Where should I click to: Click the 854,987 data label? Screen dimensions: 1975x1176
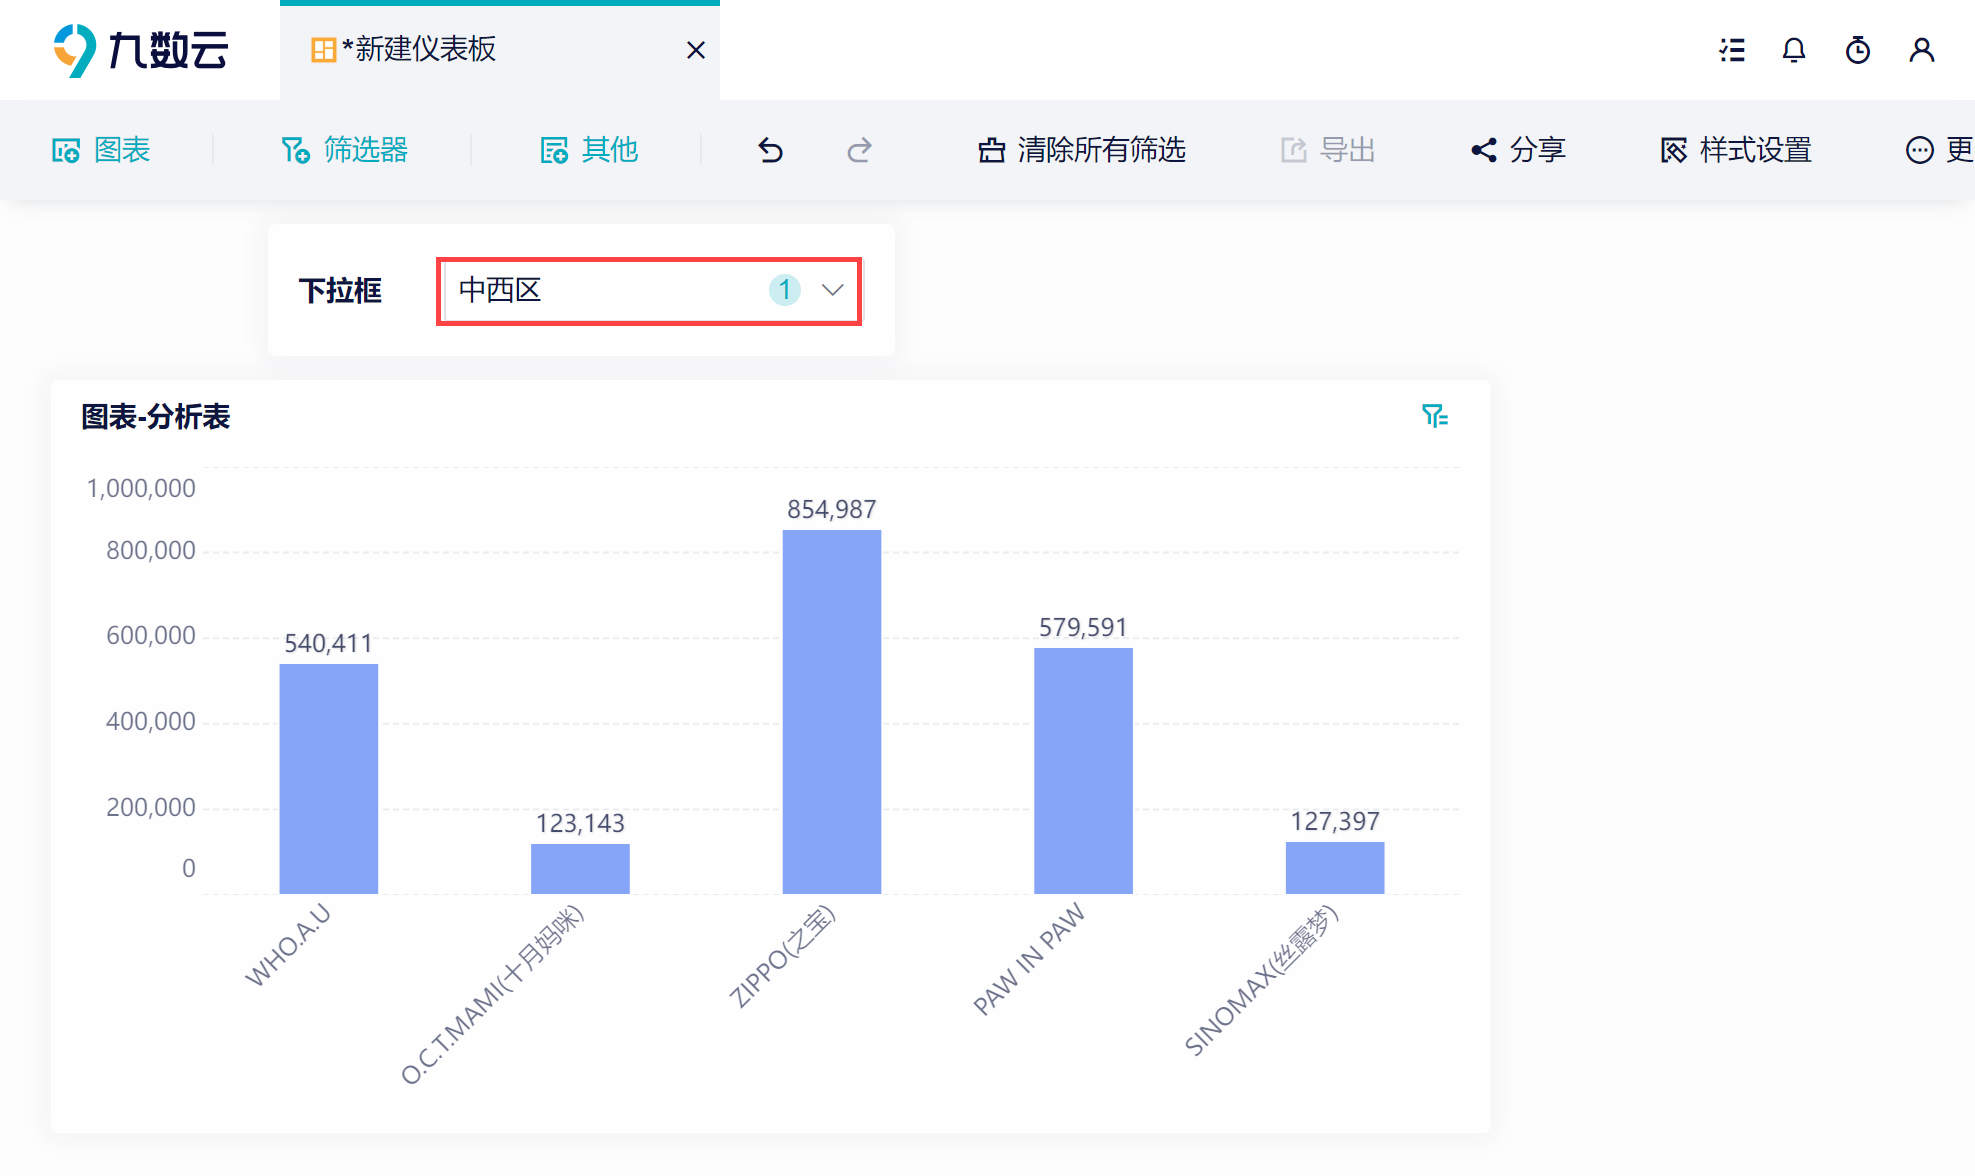(x=832, y=510)
